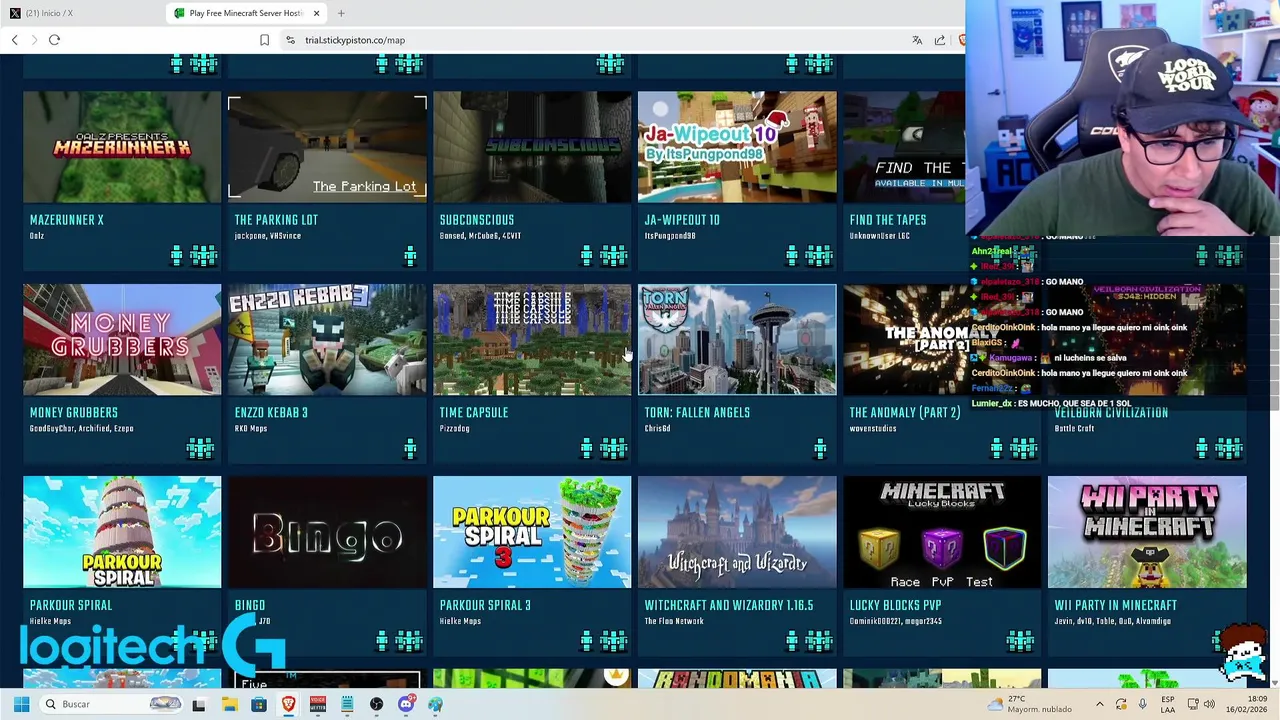1280x720 pixels.
Task: Click the Parkour Spiral 3 thumbnail
Action: (532, 532)
